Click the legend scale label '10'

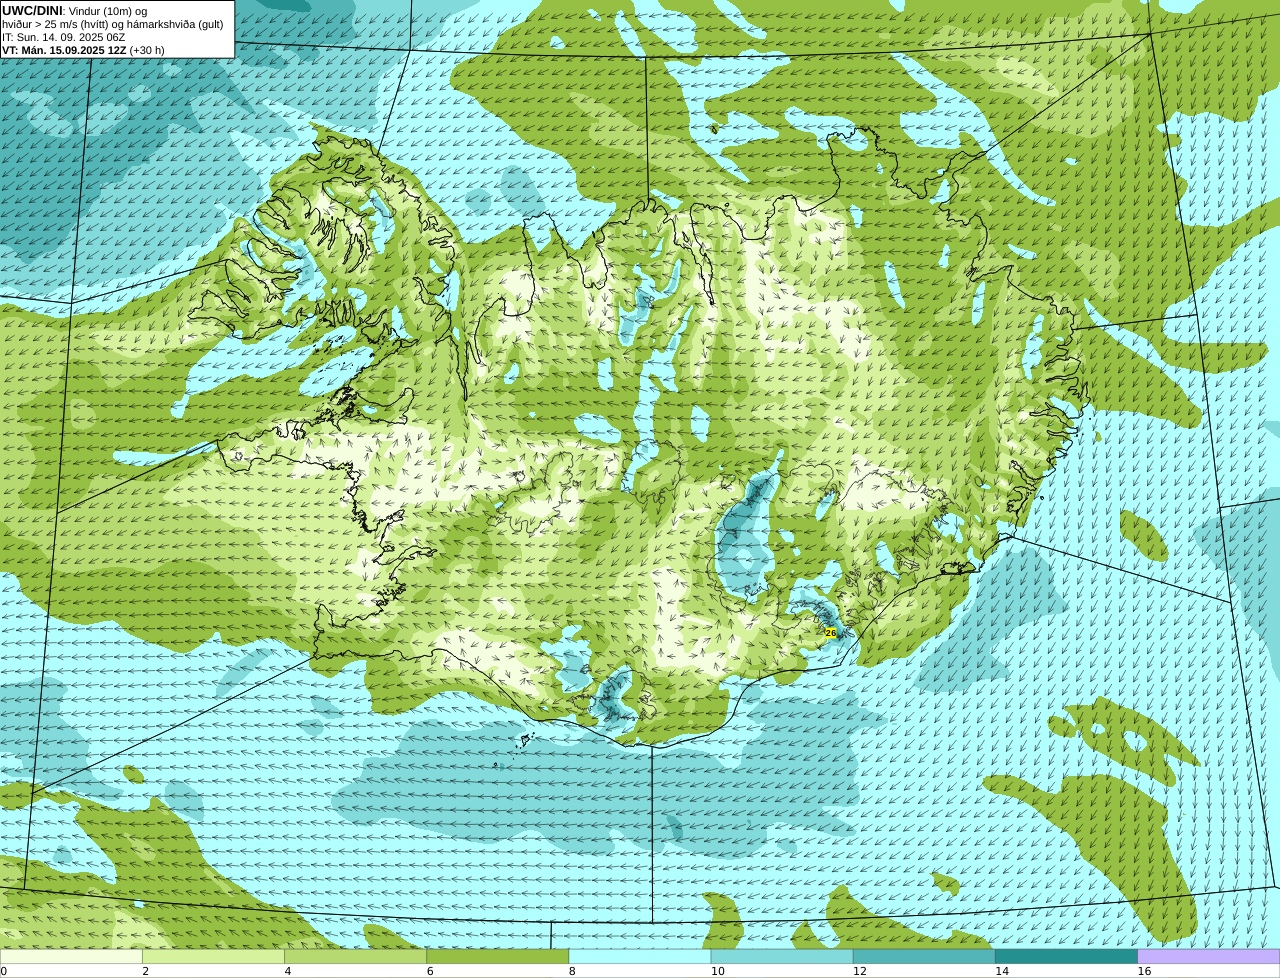click(x=717, y=971)
